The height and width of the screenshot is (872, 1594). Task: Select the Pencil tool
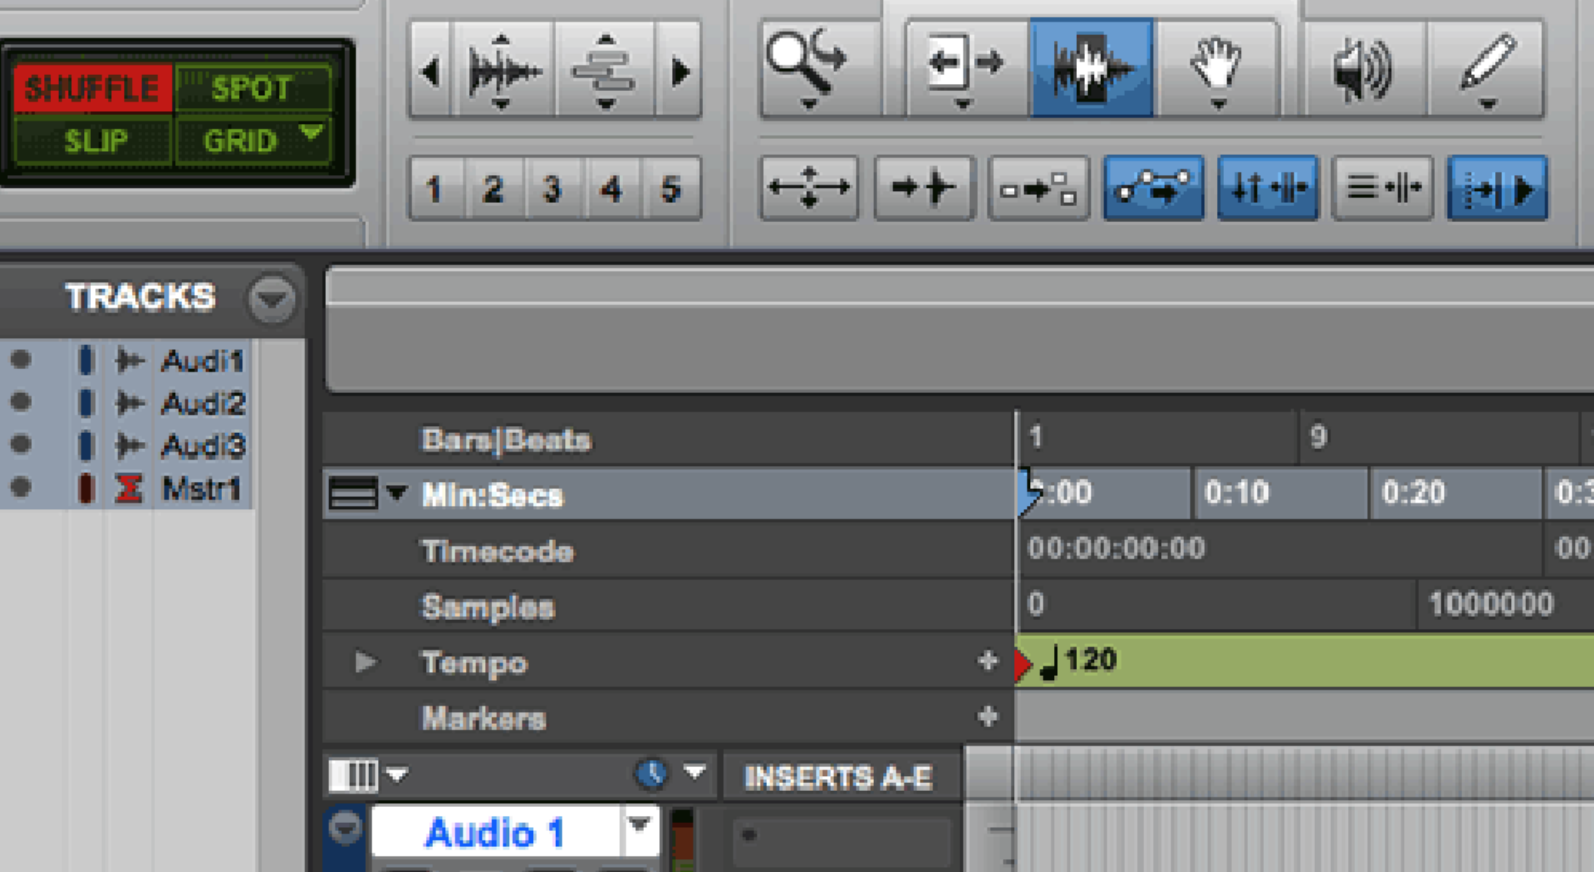click(x=1487, y=68)
